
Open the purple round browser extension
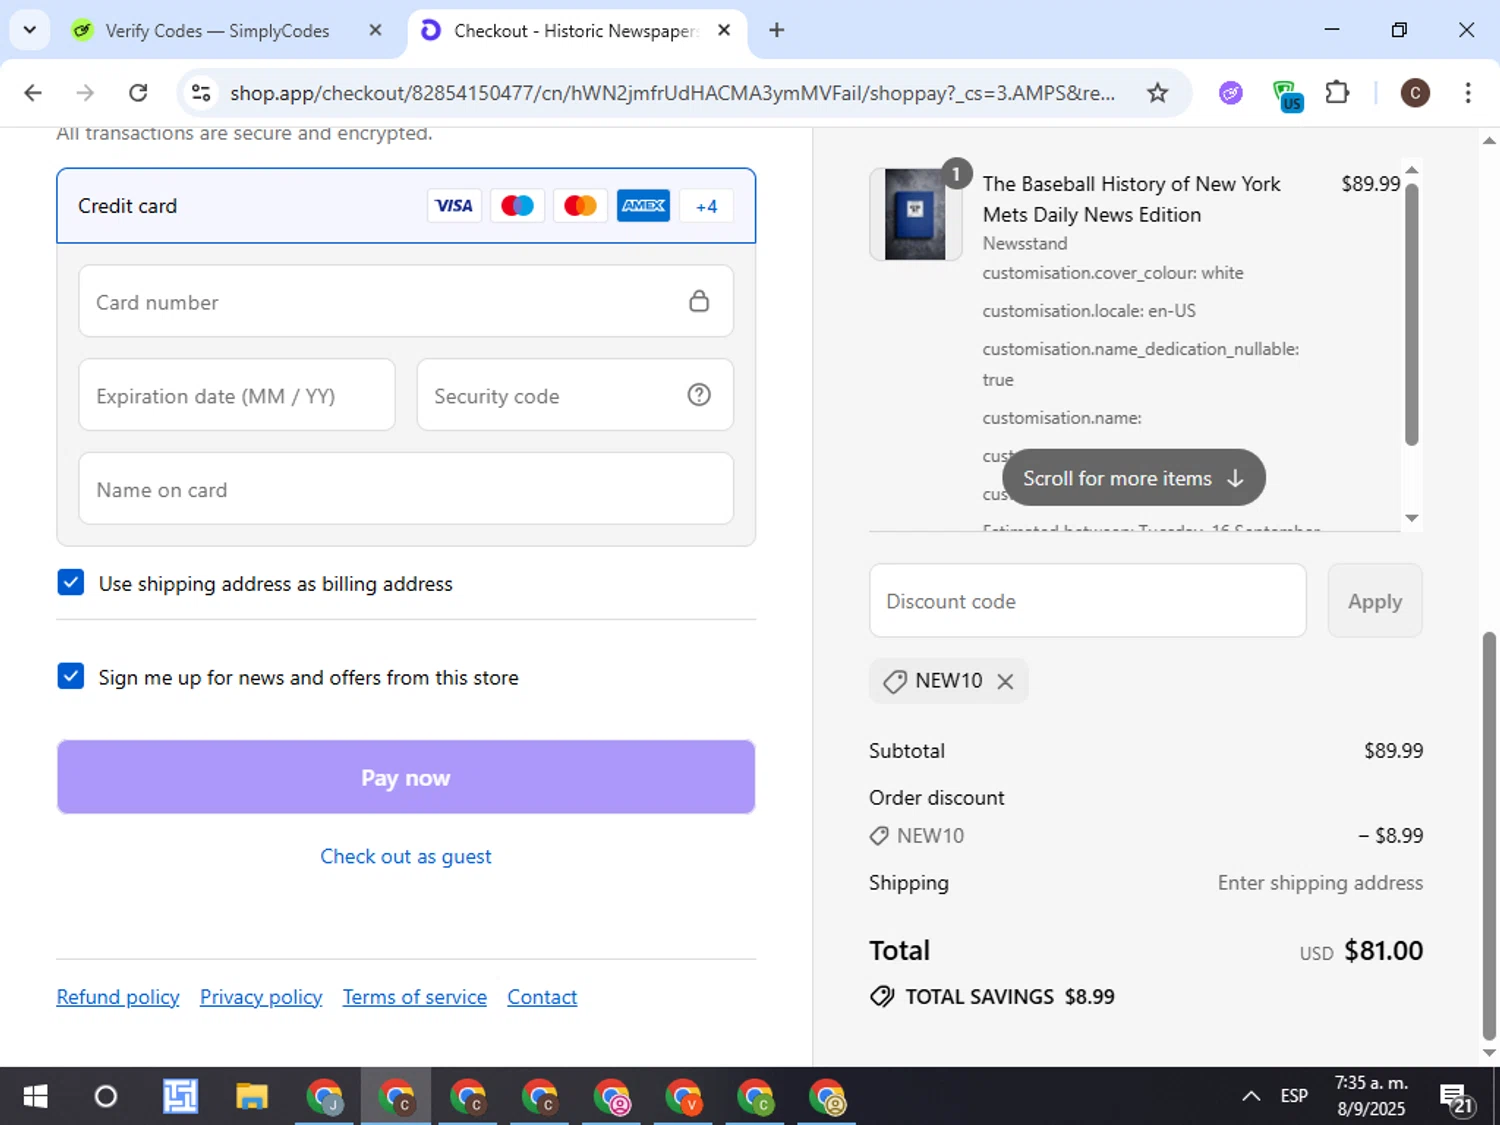click(1231, 93)
